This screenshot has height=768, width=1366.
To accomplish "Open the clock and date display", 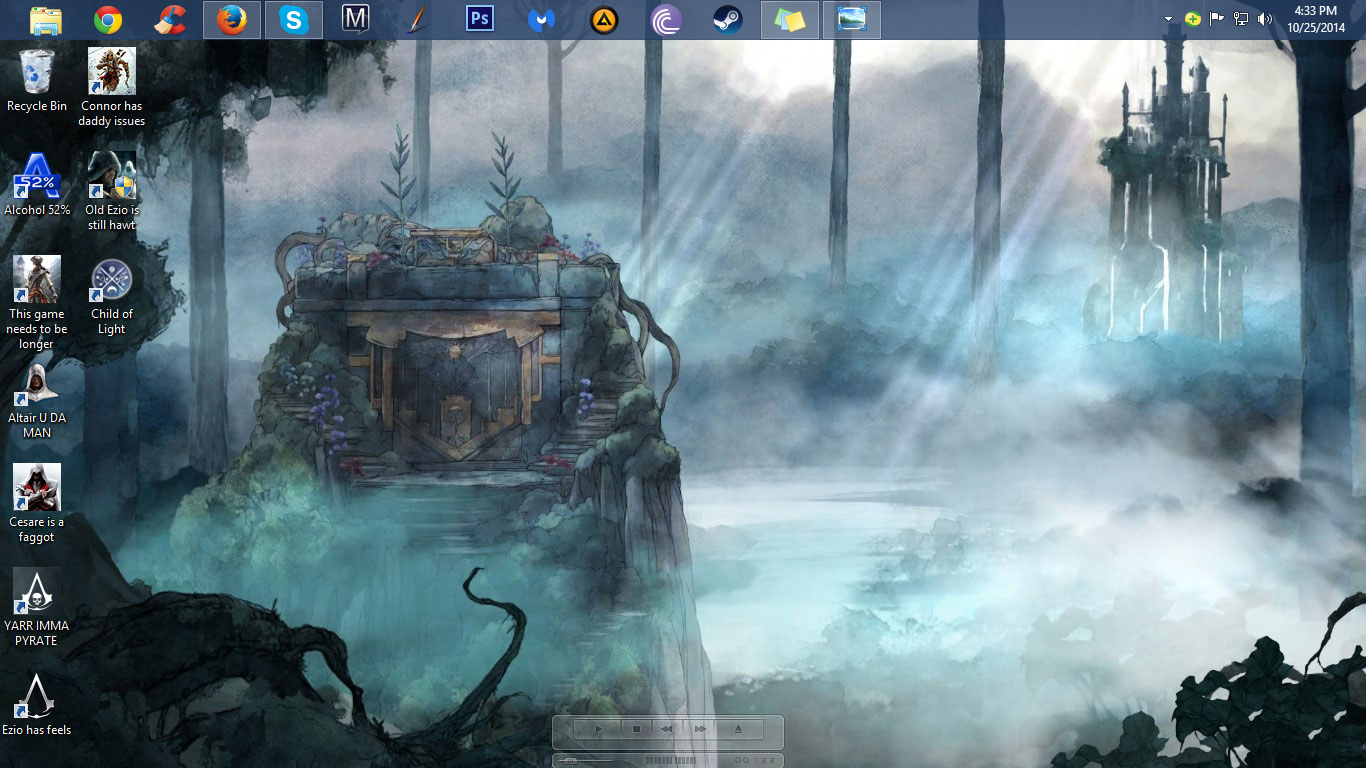I will (x=1316, y=19).
